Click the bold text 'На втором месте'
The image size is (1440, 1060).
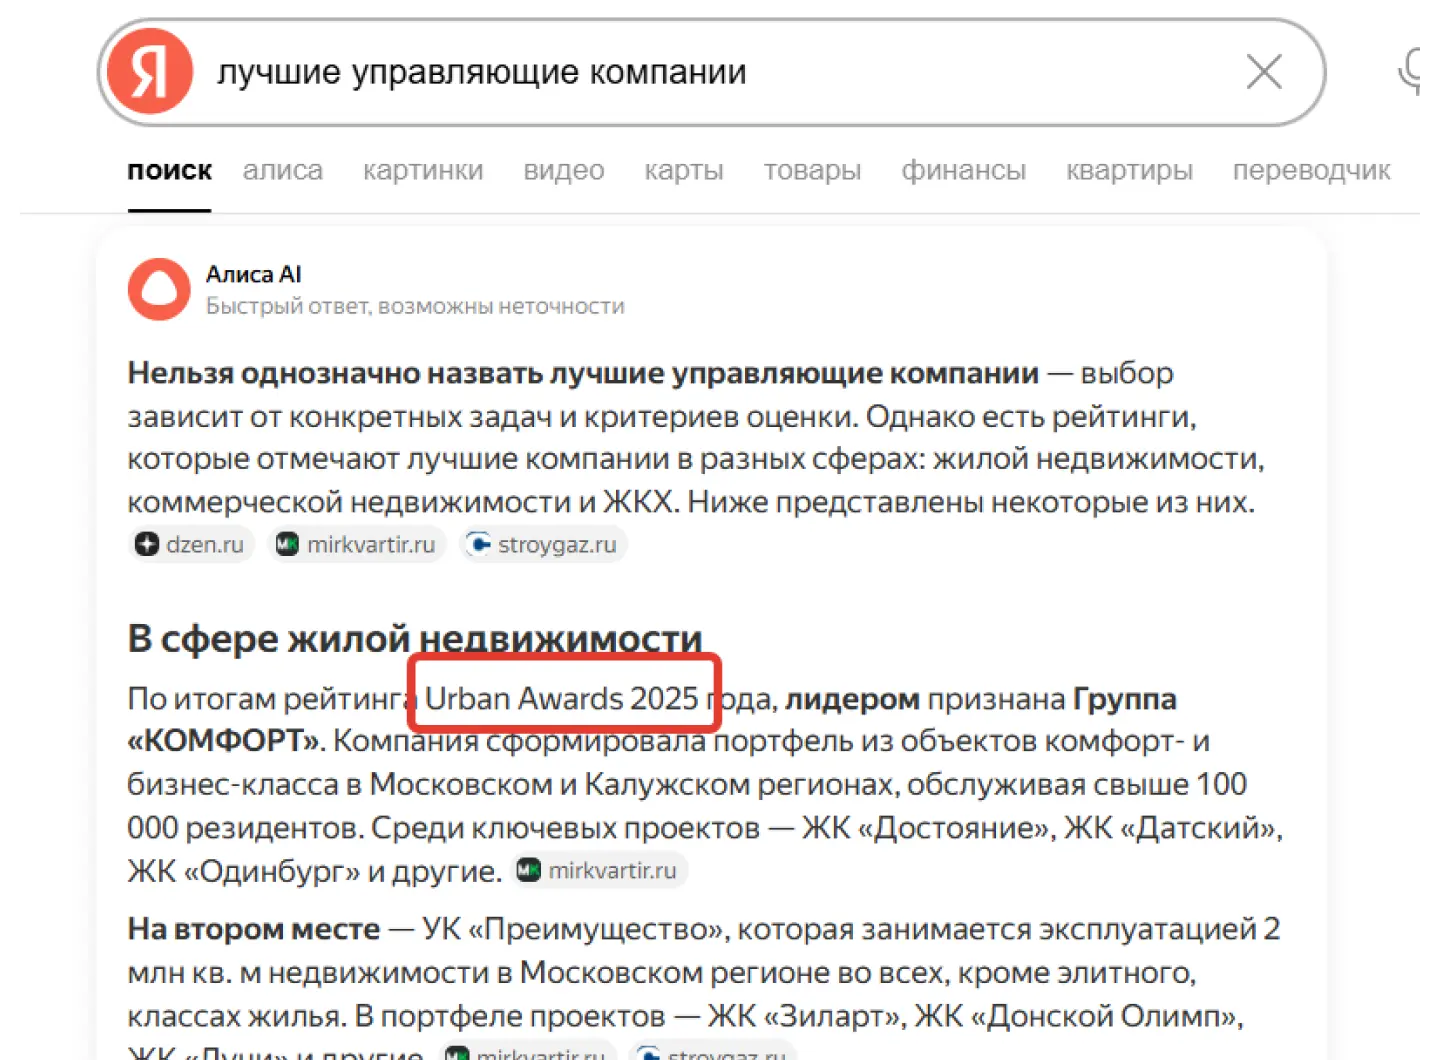pos(253,929)
